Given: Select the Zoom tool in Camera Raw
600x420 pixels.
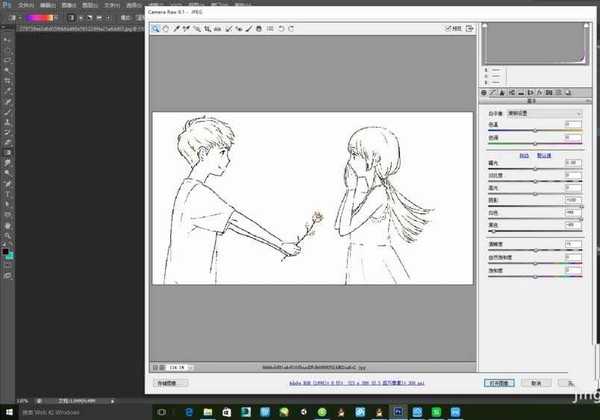Looking at the screenshot, I should point(156,29).
